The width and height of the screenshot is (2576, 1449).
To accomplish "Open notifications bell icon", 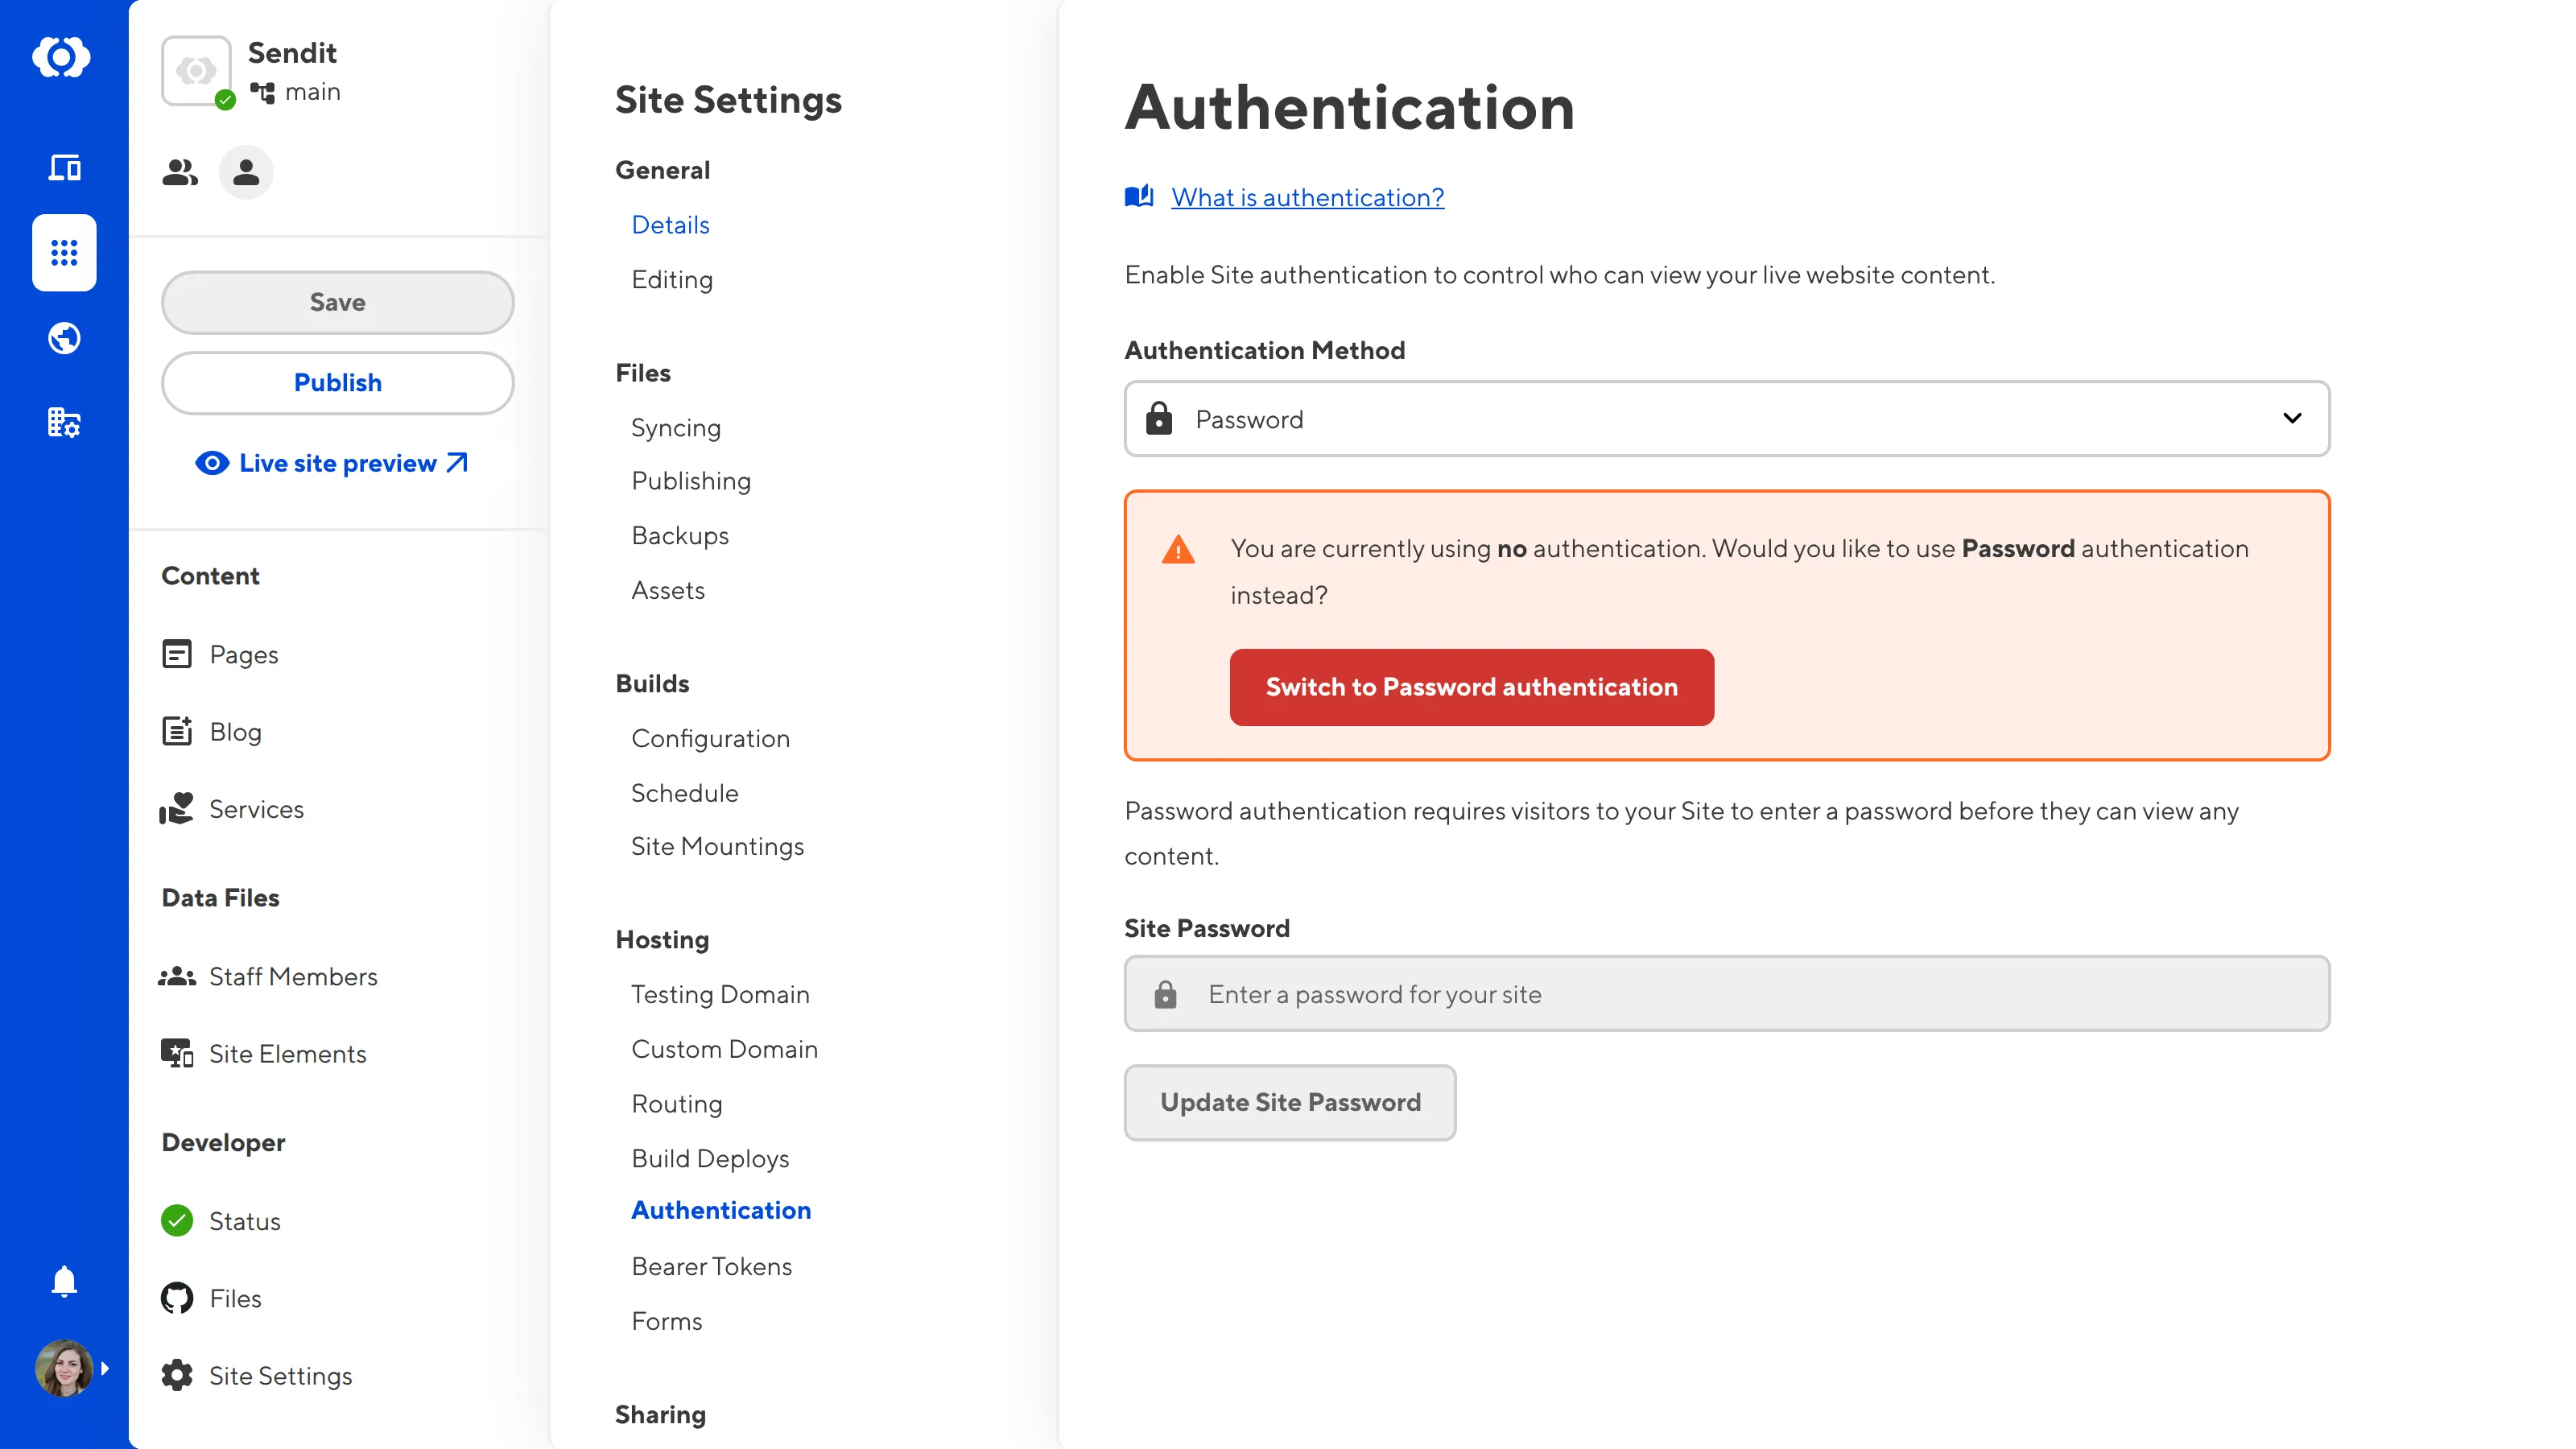I will 64,1281.
